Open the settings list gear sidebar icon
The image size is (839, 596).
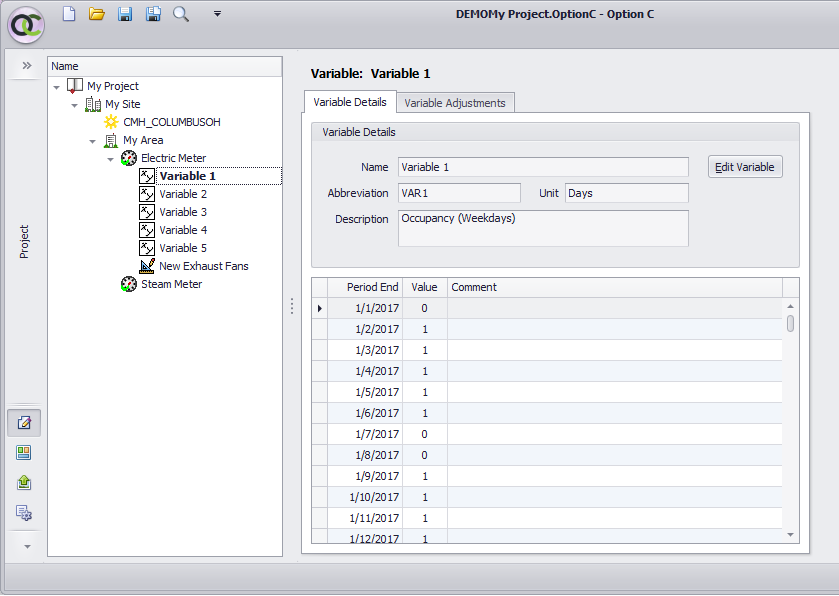(x=24, y=513)
